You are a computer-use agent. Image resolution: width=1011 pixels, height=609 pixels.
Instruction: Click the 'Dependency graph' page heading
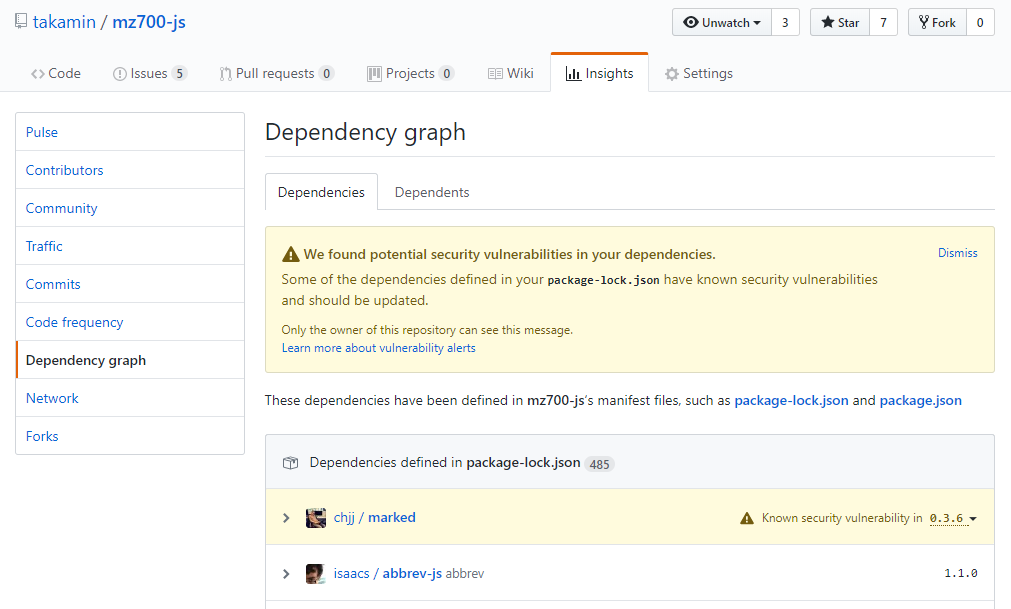[365, 132]
